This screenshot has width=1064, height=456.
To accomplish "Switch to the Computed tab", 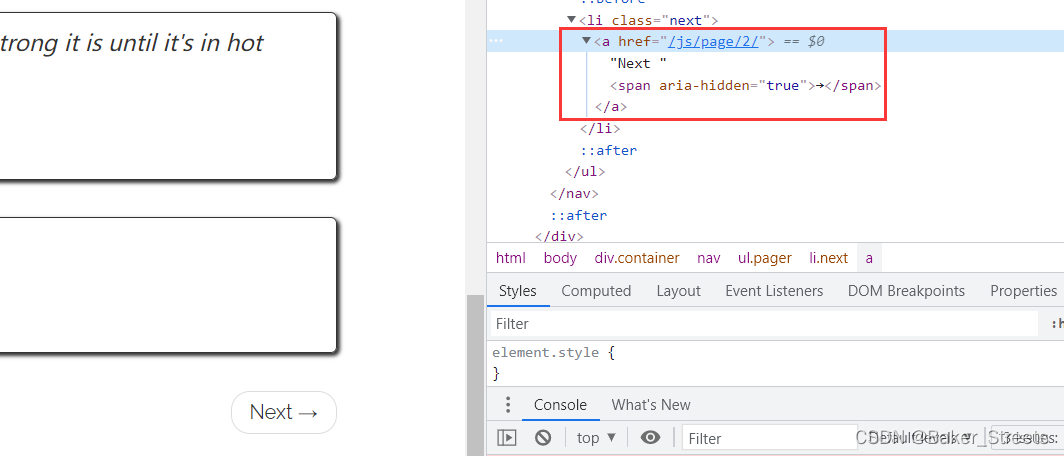I will [596, 291].
